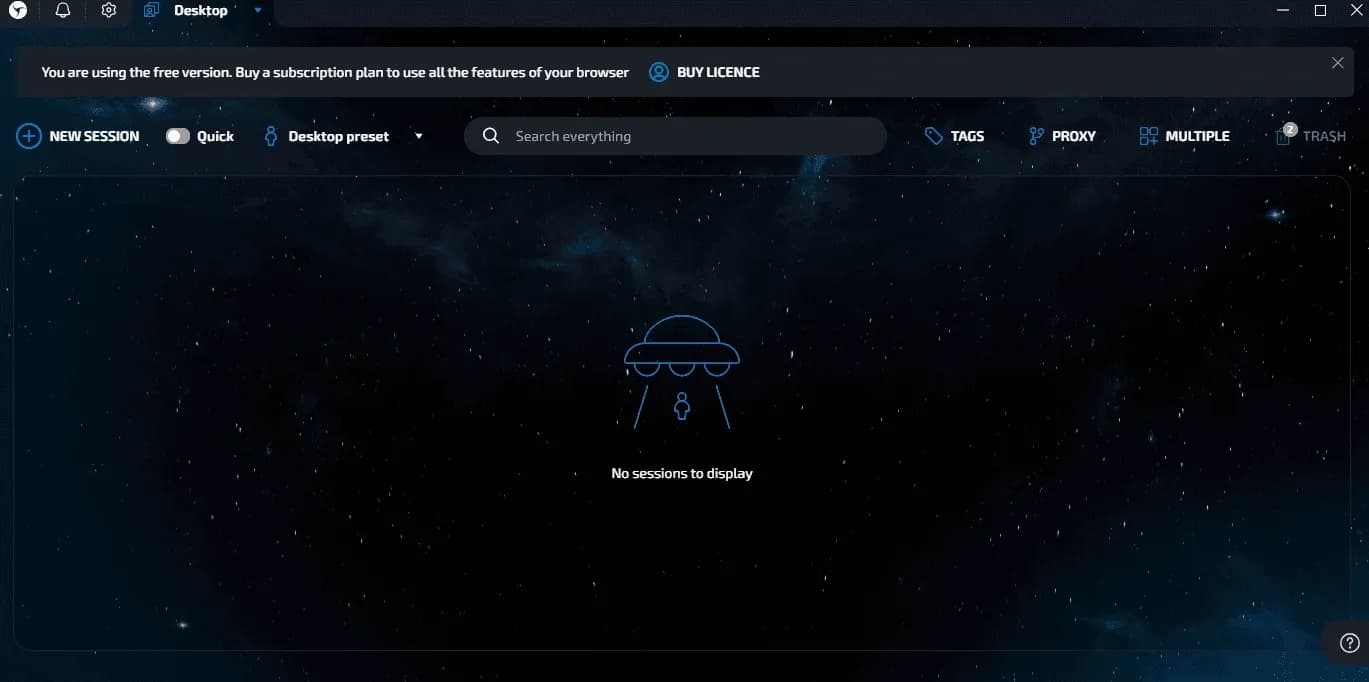
Task: Open the Tags manager
Action: 954,135
